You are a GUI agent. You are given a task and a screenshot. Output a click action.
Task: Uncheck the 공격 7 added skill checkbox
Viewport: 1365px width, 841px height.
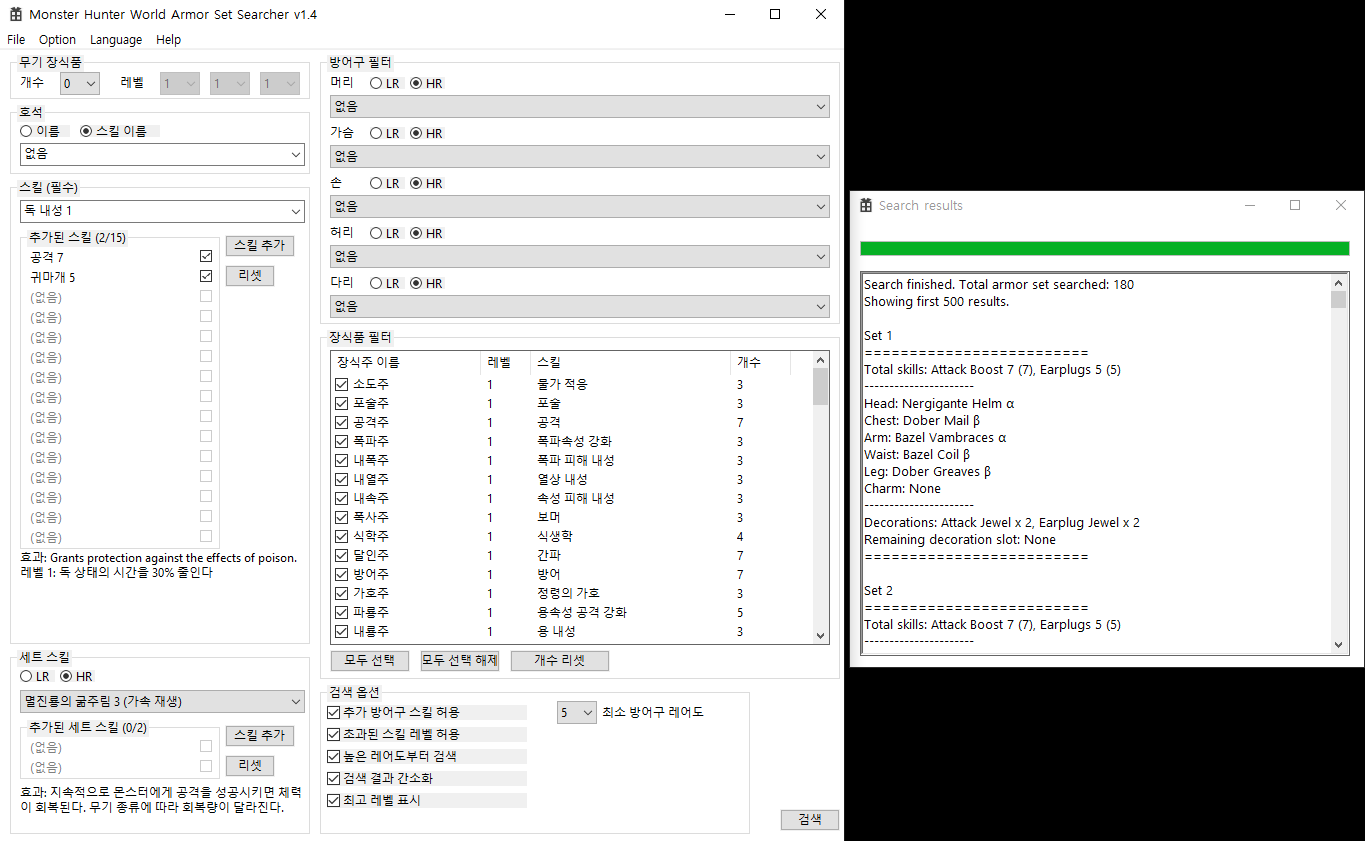(x=206, y=257)
